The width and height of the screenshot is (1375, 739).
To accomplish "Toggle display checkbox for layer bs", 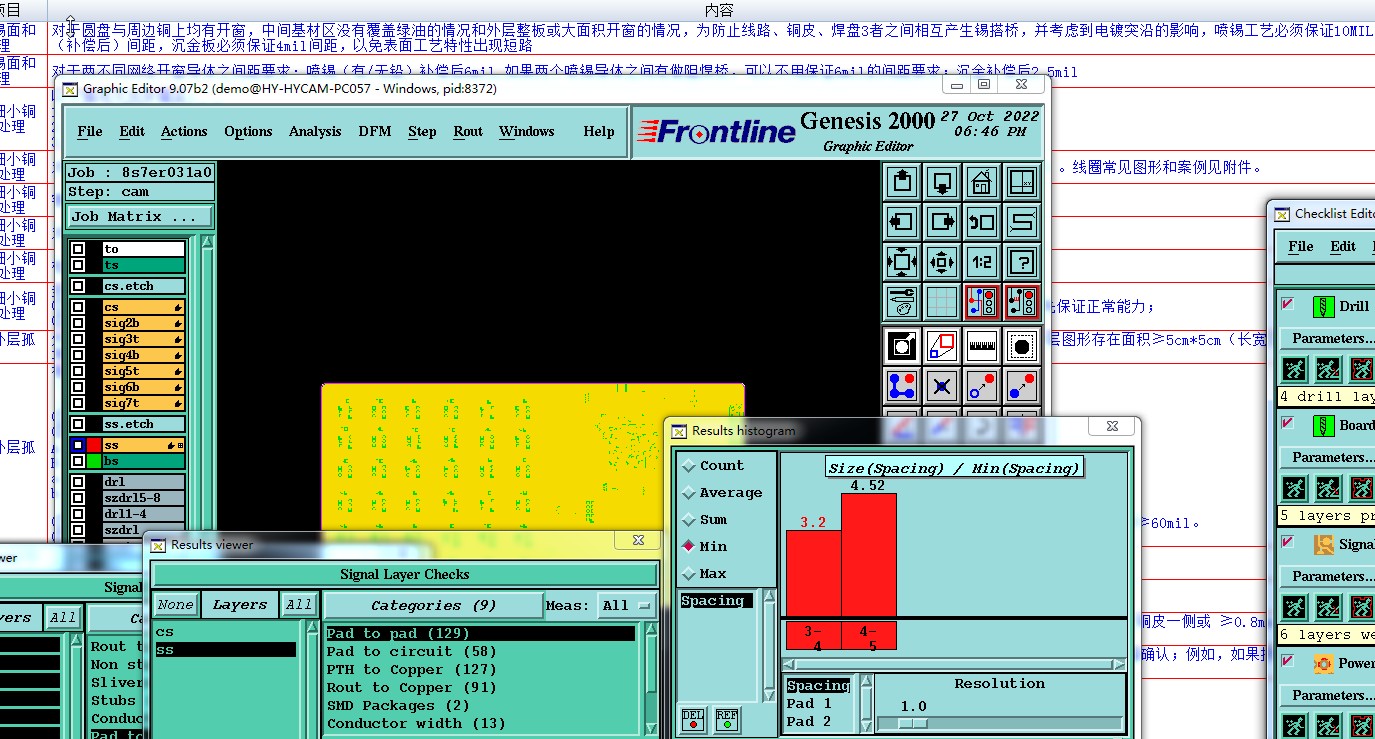I will (78, 461).
